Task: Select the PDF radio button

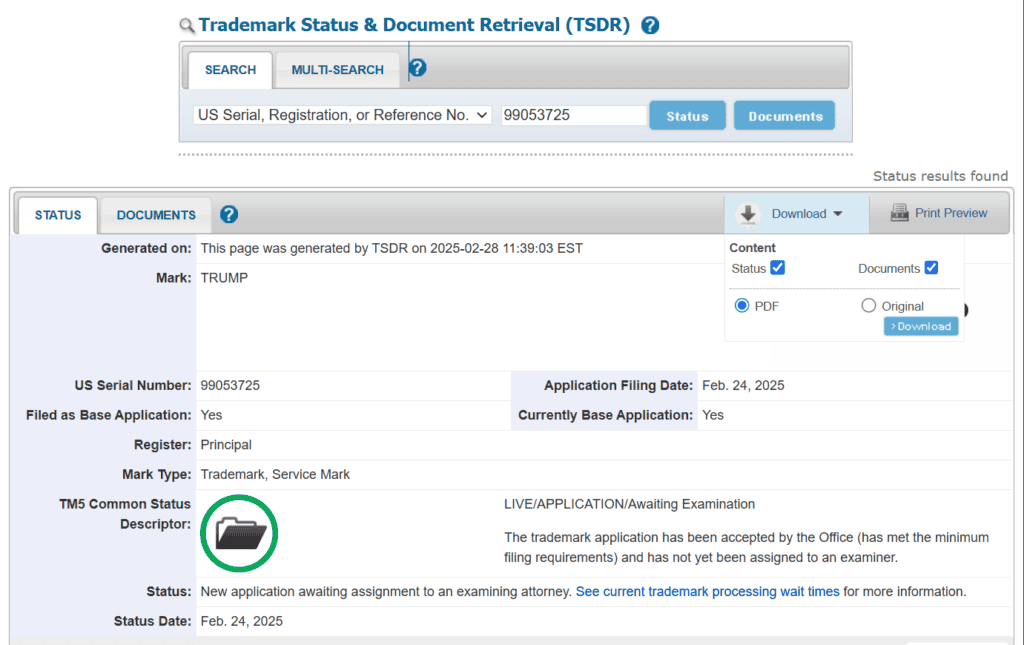Action: [x=742, y=306]
